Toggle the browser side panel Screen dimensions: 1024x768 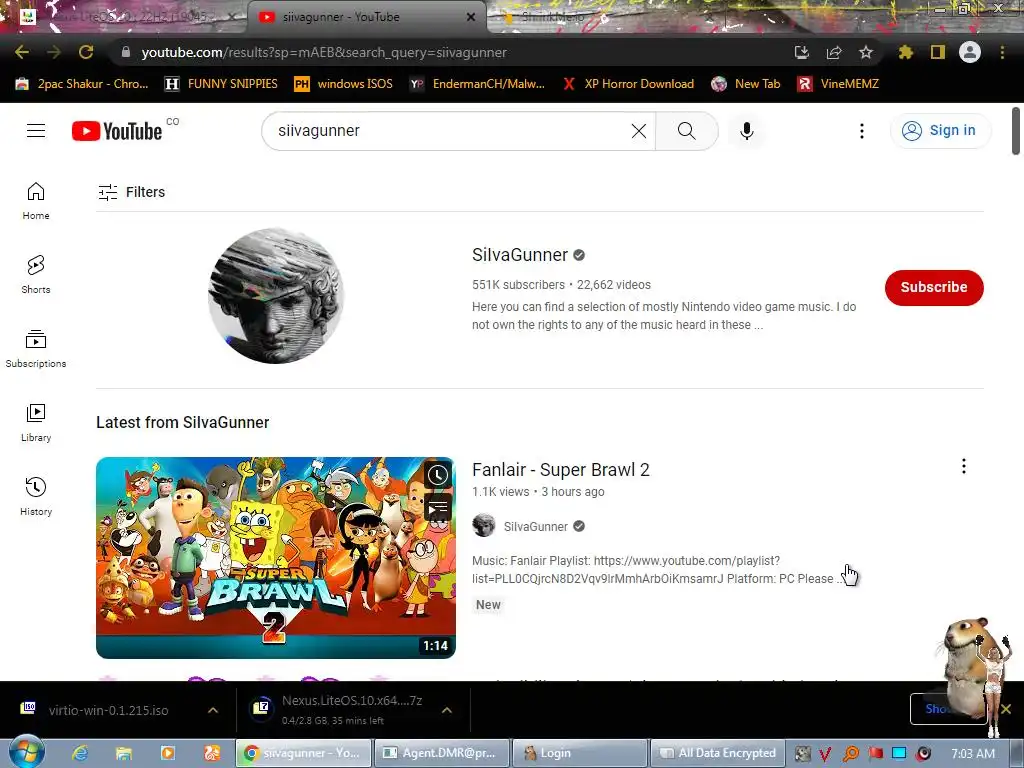(x=938, y=52)
